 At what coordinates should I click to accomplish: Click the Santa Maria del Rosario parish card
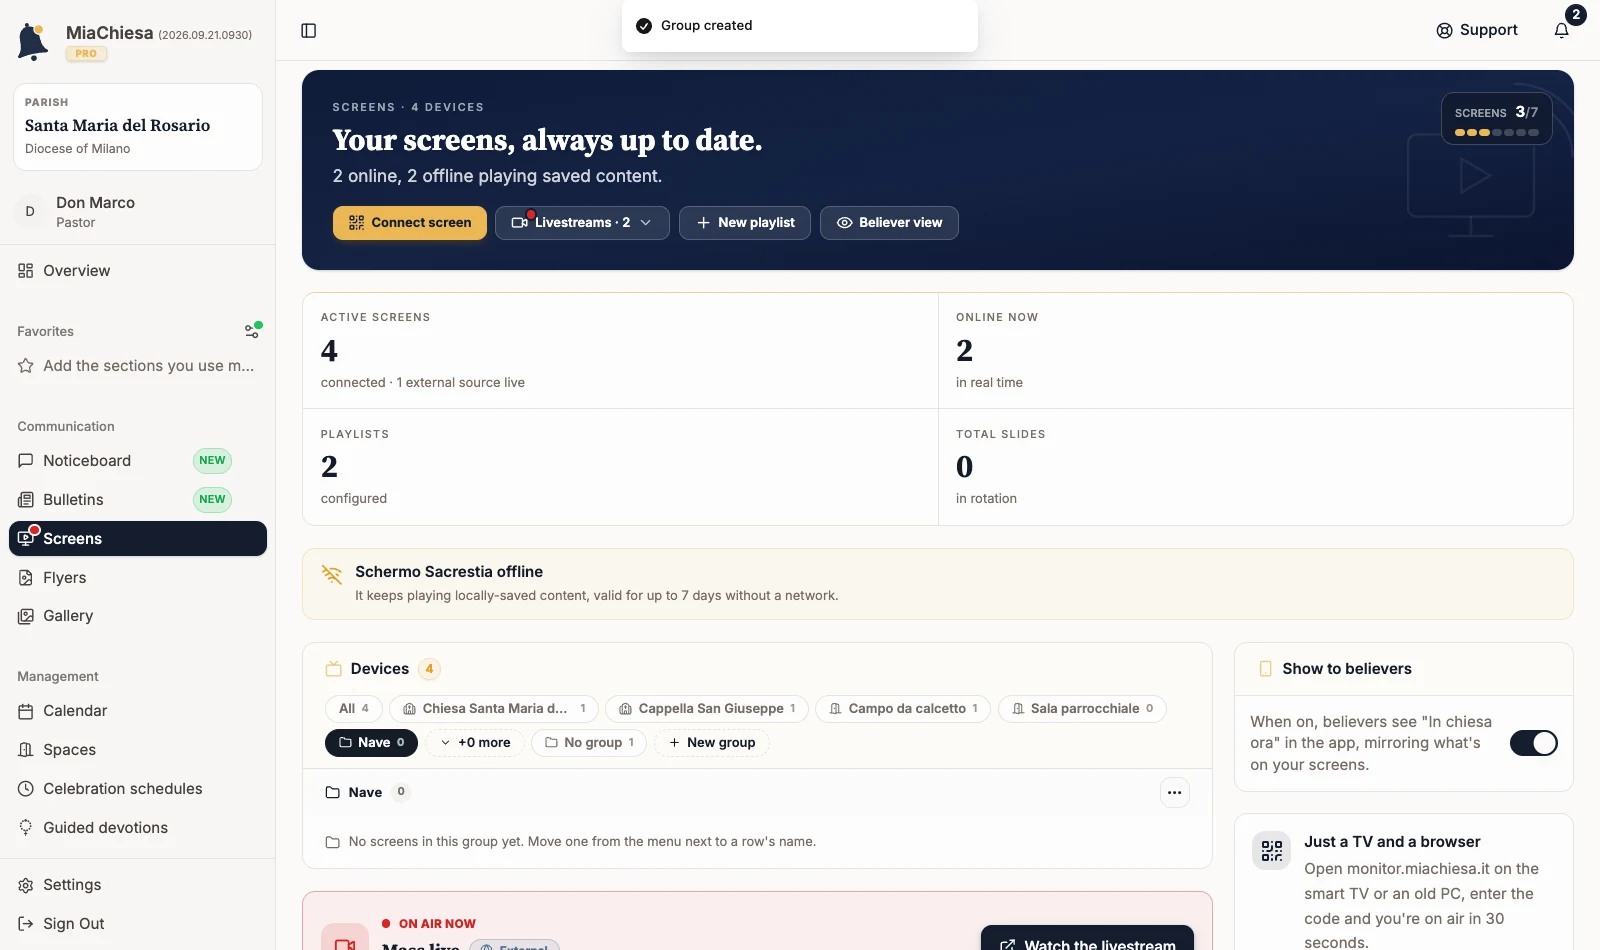coord(138,127)
